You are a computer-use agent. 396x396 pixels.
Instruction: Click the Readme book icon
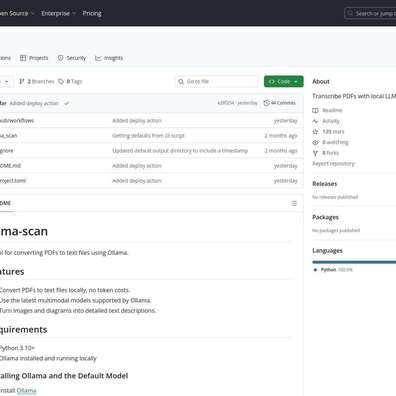(315, 110)
